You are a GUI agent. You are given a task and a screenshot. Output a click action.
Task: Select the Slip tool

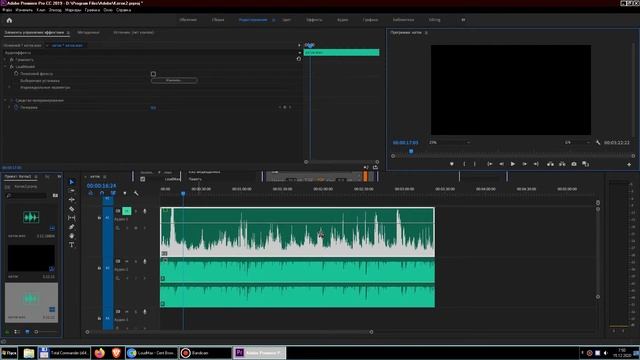tap(71, 218)
